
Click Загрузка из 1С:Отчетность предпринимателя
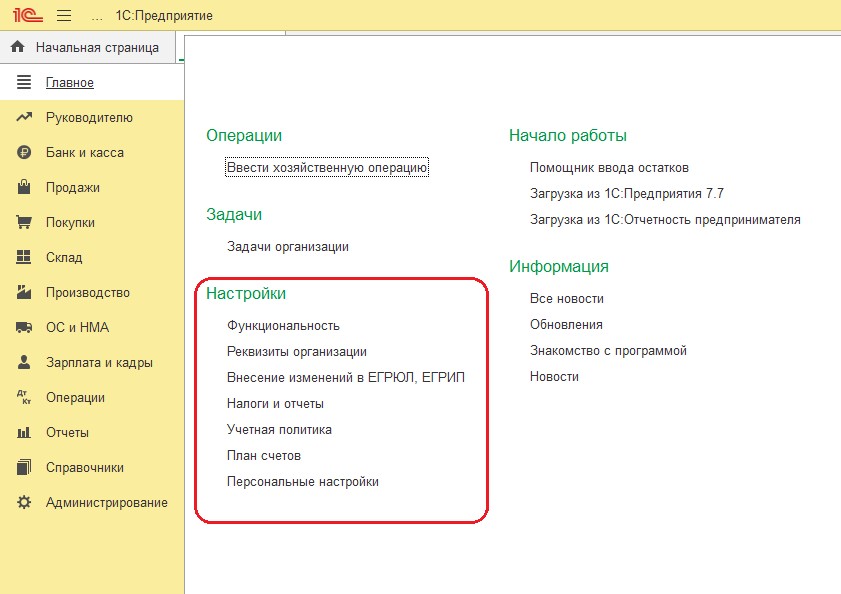coord(665,219)
